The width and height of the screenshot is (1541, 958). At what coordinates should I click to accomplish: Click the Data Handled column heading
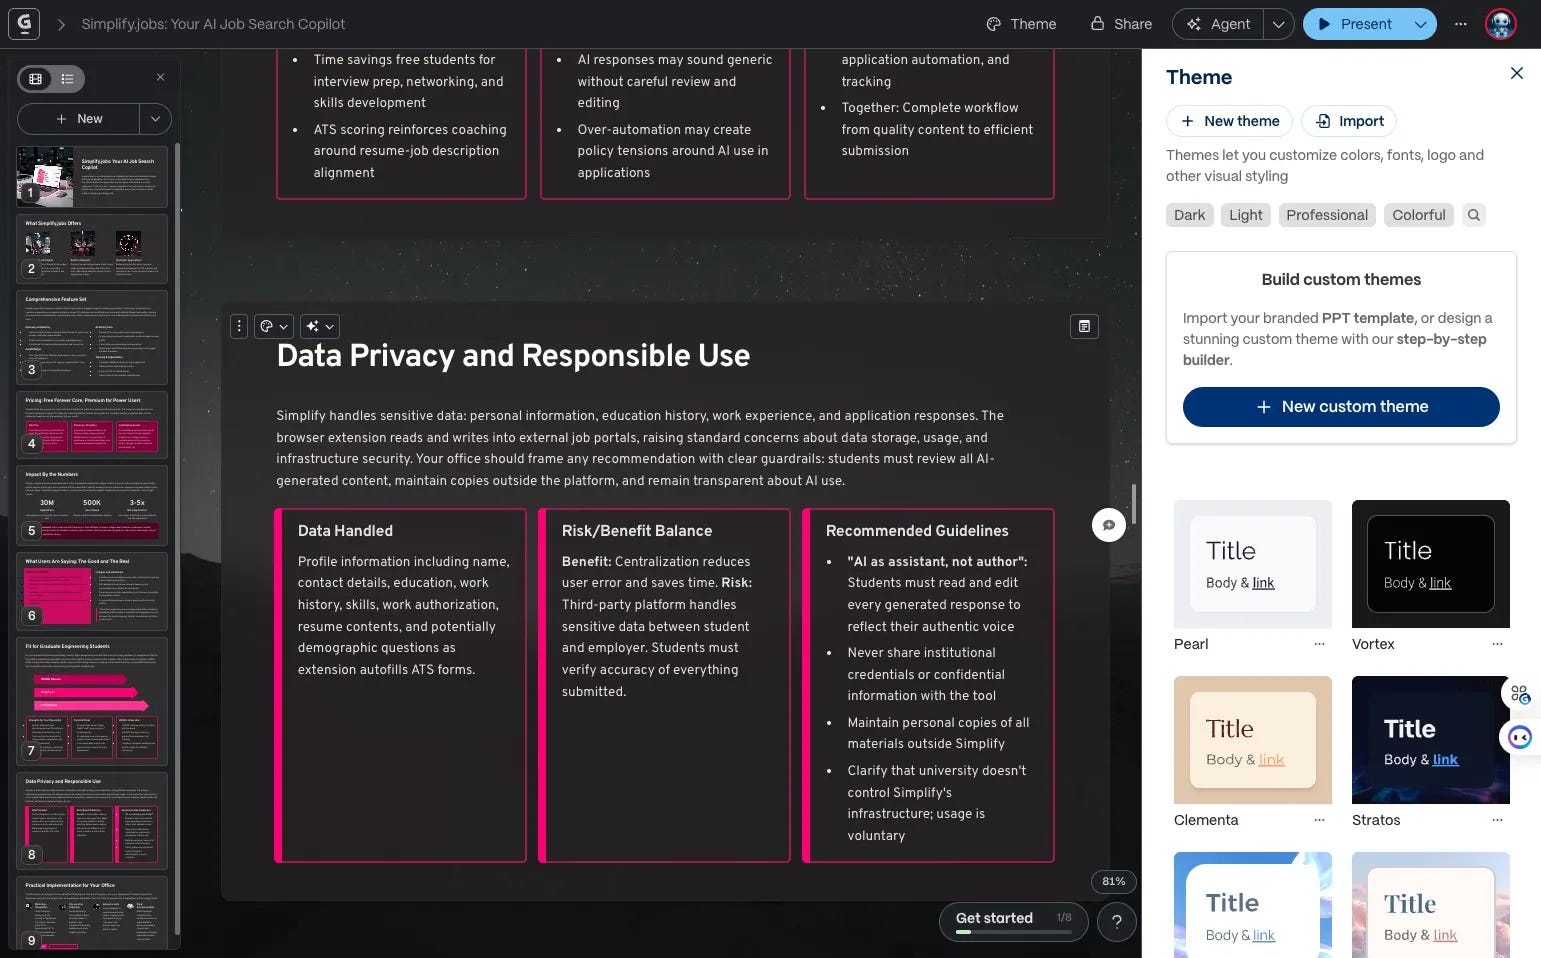(345, 531)
